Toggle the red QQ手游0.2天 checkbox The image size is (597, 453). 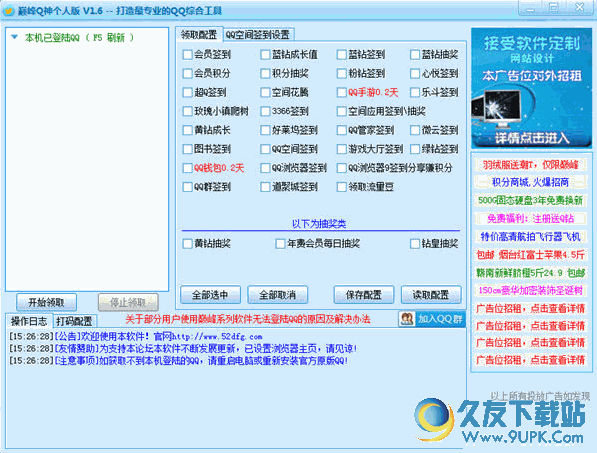pos(342,92)
